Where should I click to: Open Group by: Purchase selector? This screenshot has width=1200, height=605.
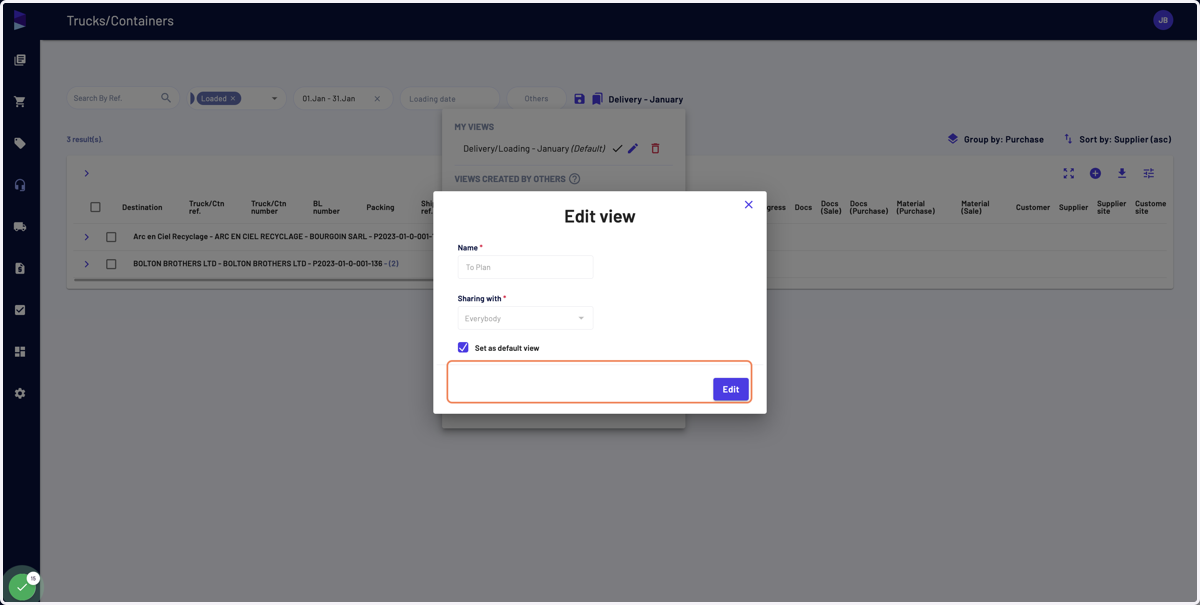995,139
